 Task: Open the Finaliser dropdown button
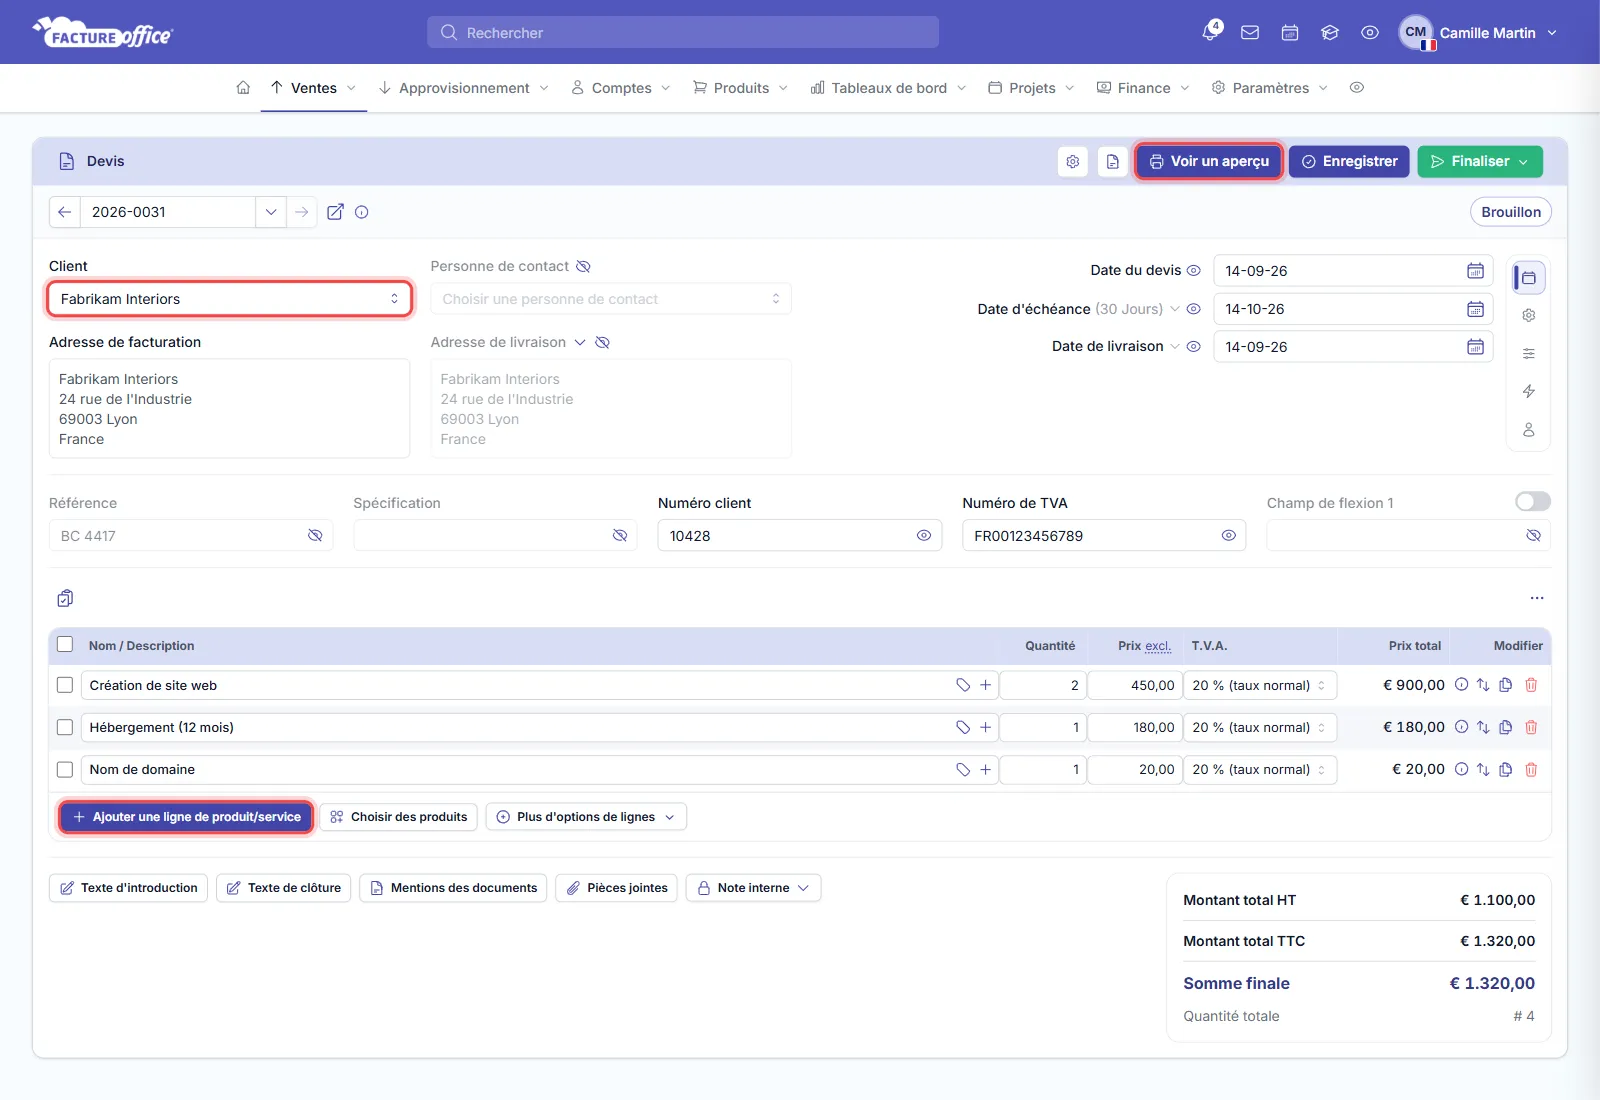(1480, 161)
